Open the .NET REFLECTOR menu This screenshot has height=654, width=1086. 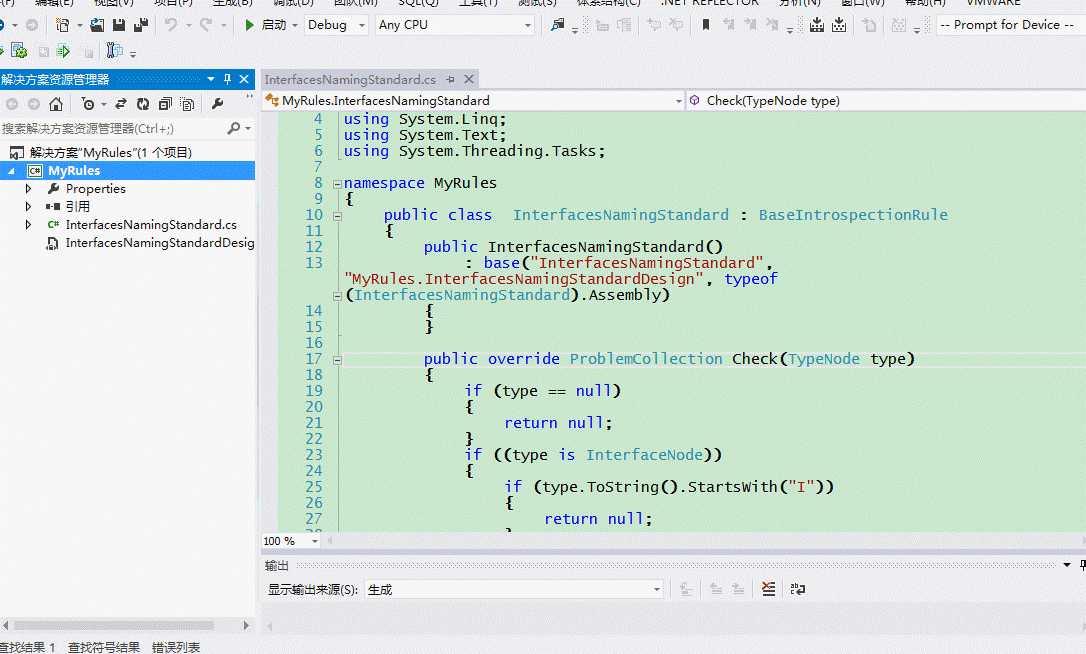709,3
